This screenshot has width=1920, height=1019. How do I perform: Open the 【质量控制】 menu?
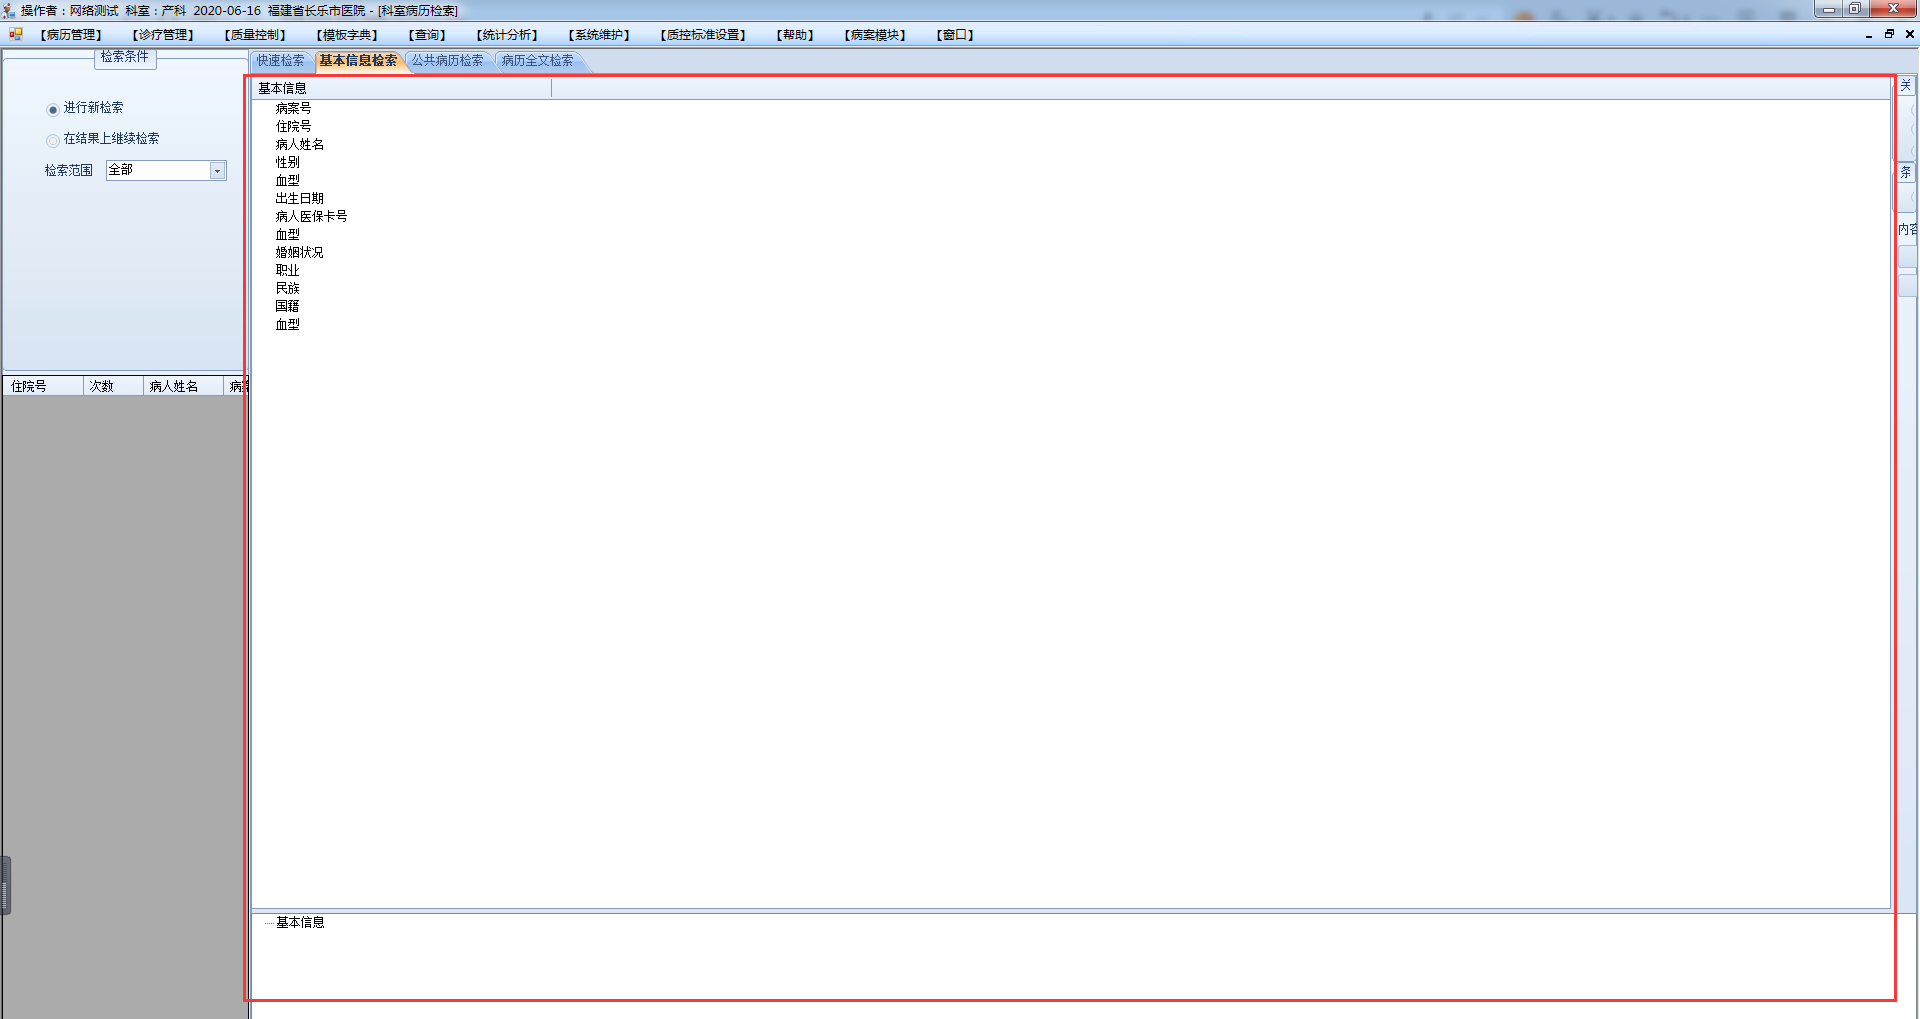(255, 35)
